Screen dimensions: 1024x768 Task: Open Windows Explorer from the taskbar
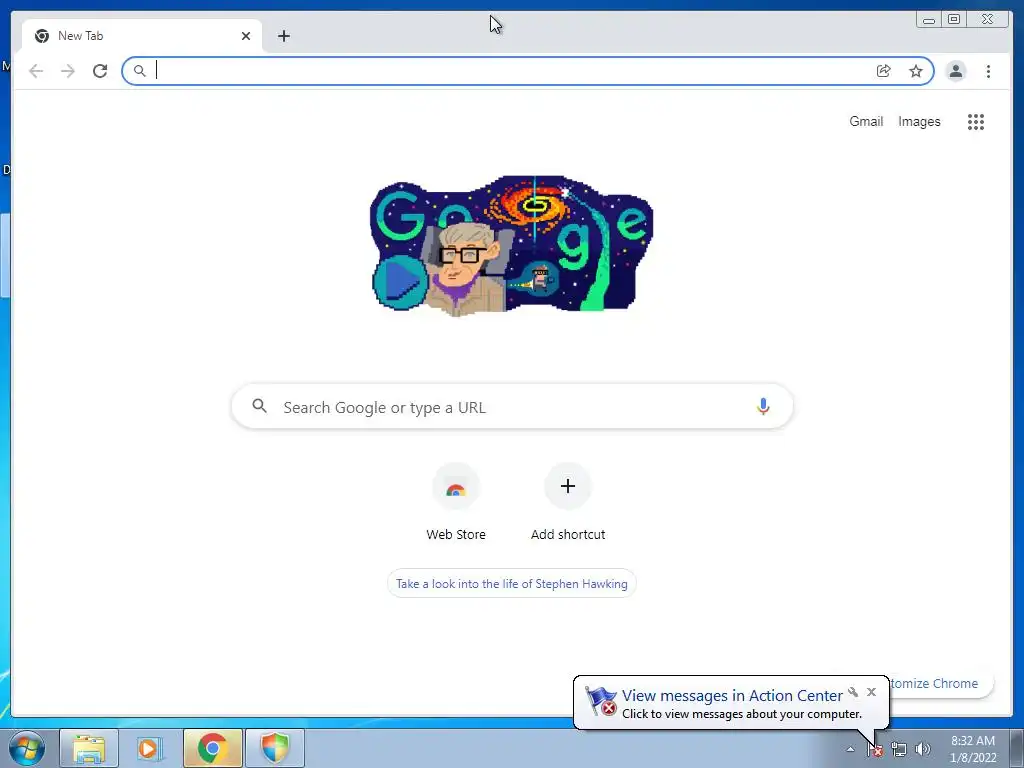[x=89, y=748]
